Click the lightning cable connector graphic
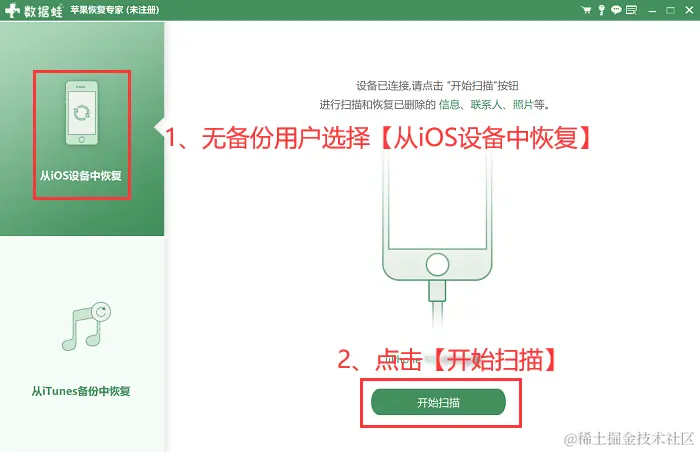Image resolution: width=700 pixels, height=452 pixels. [437, 291]
